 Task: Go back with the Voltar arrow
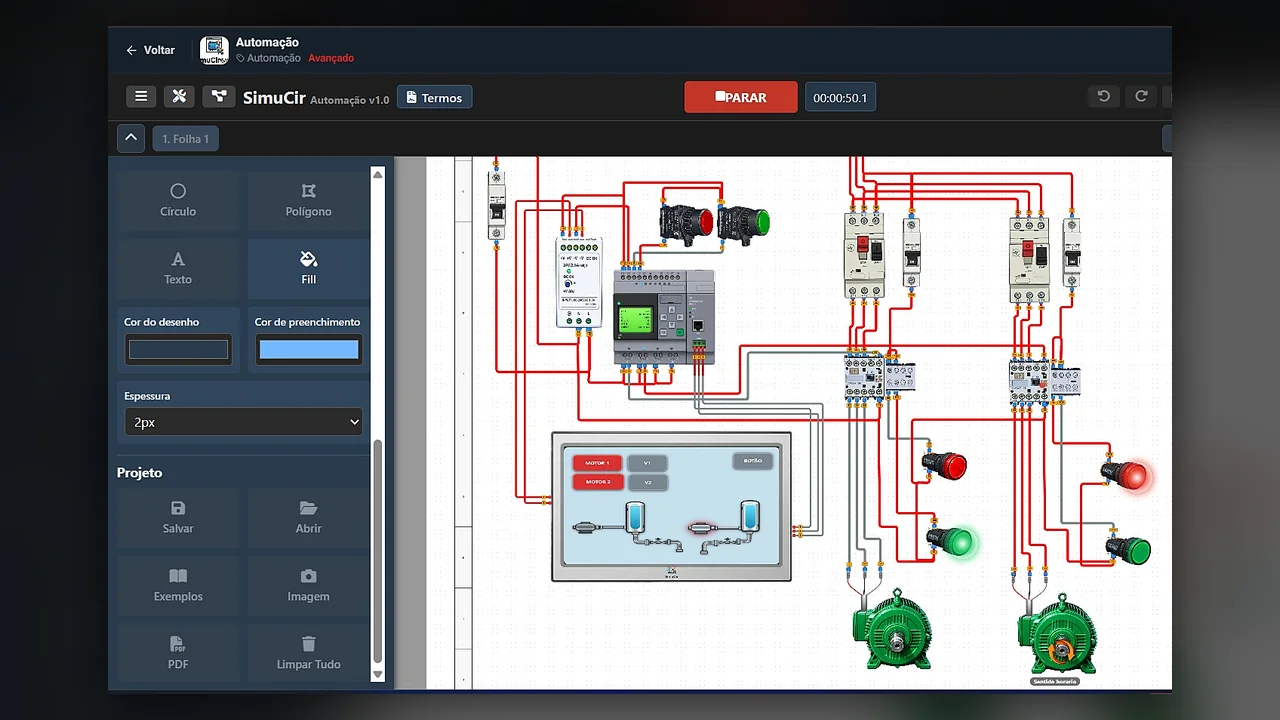click(150, 50)
